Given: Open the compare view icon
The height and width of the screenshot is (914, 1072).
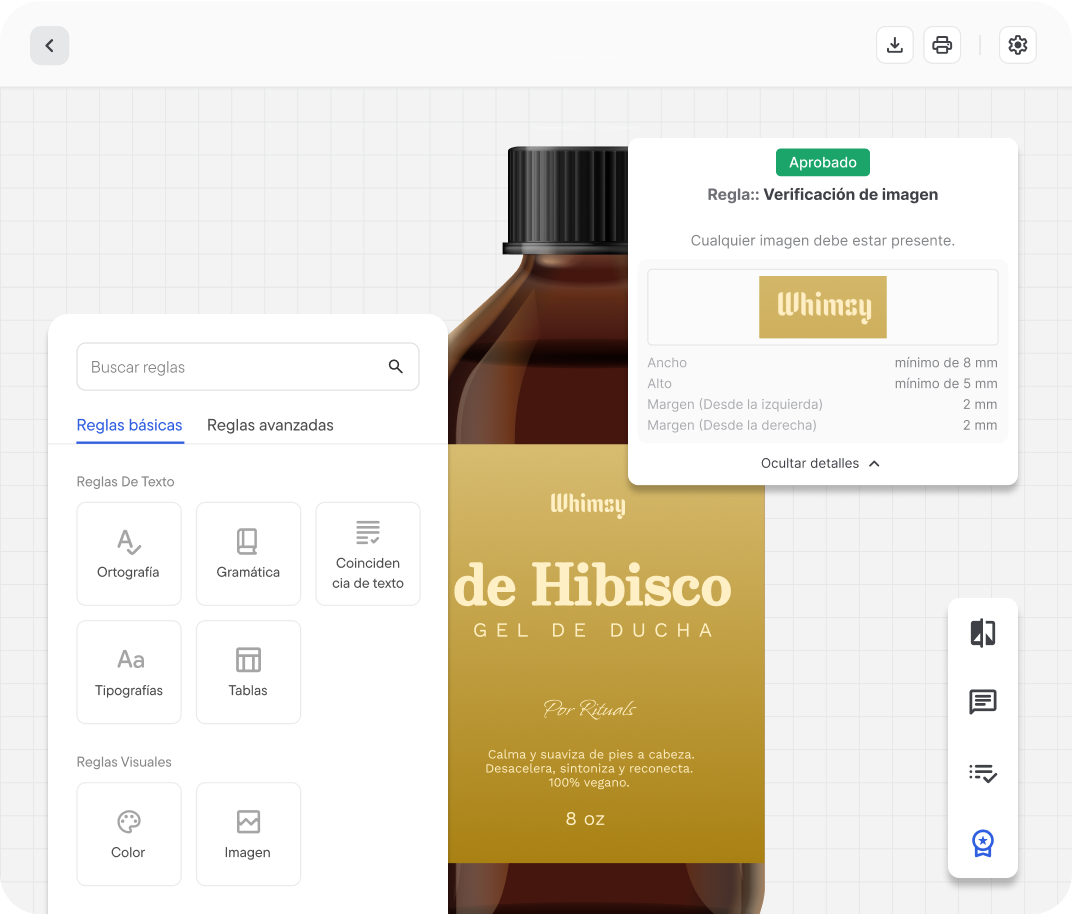Looking at the screenshot, I should click(x=982, y=633).
